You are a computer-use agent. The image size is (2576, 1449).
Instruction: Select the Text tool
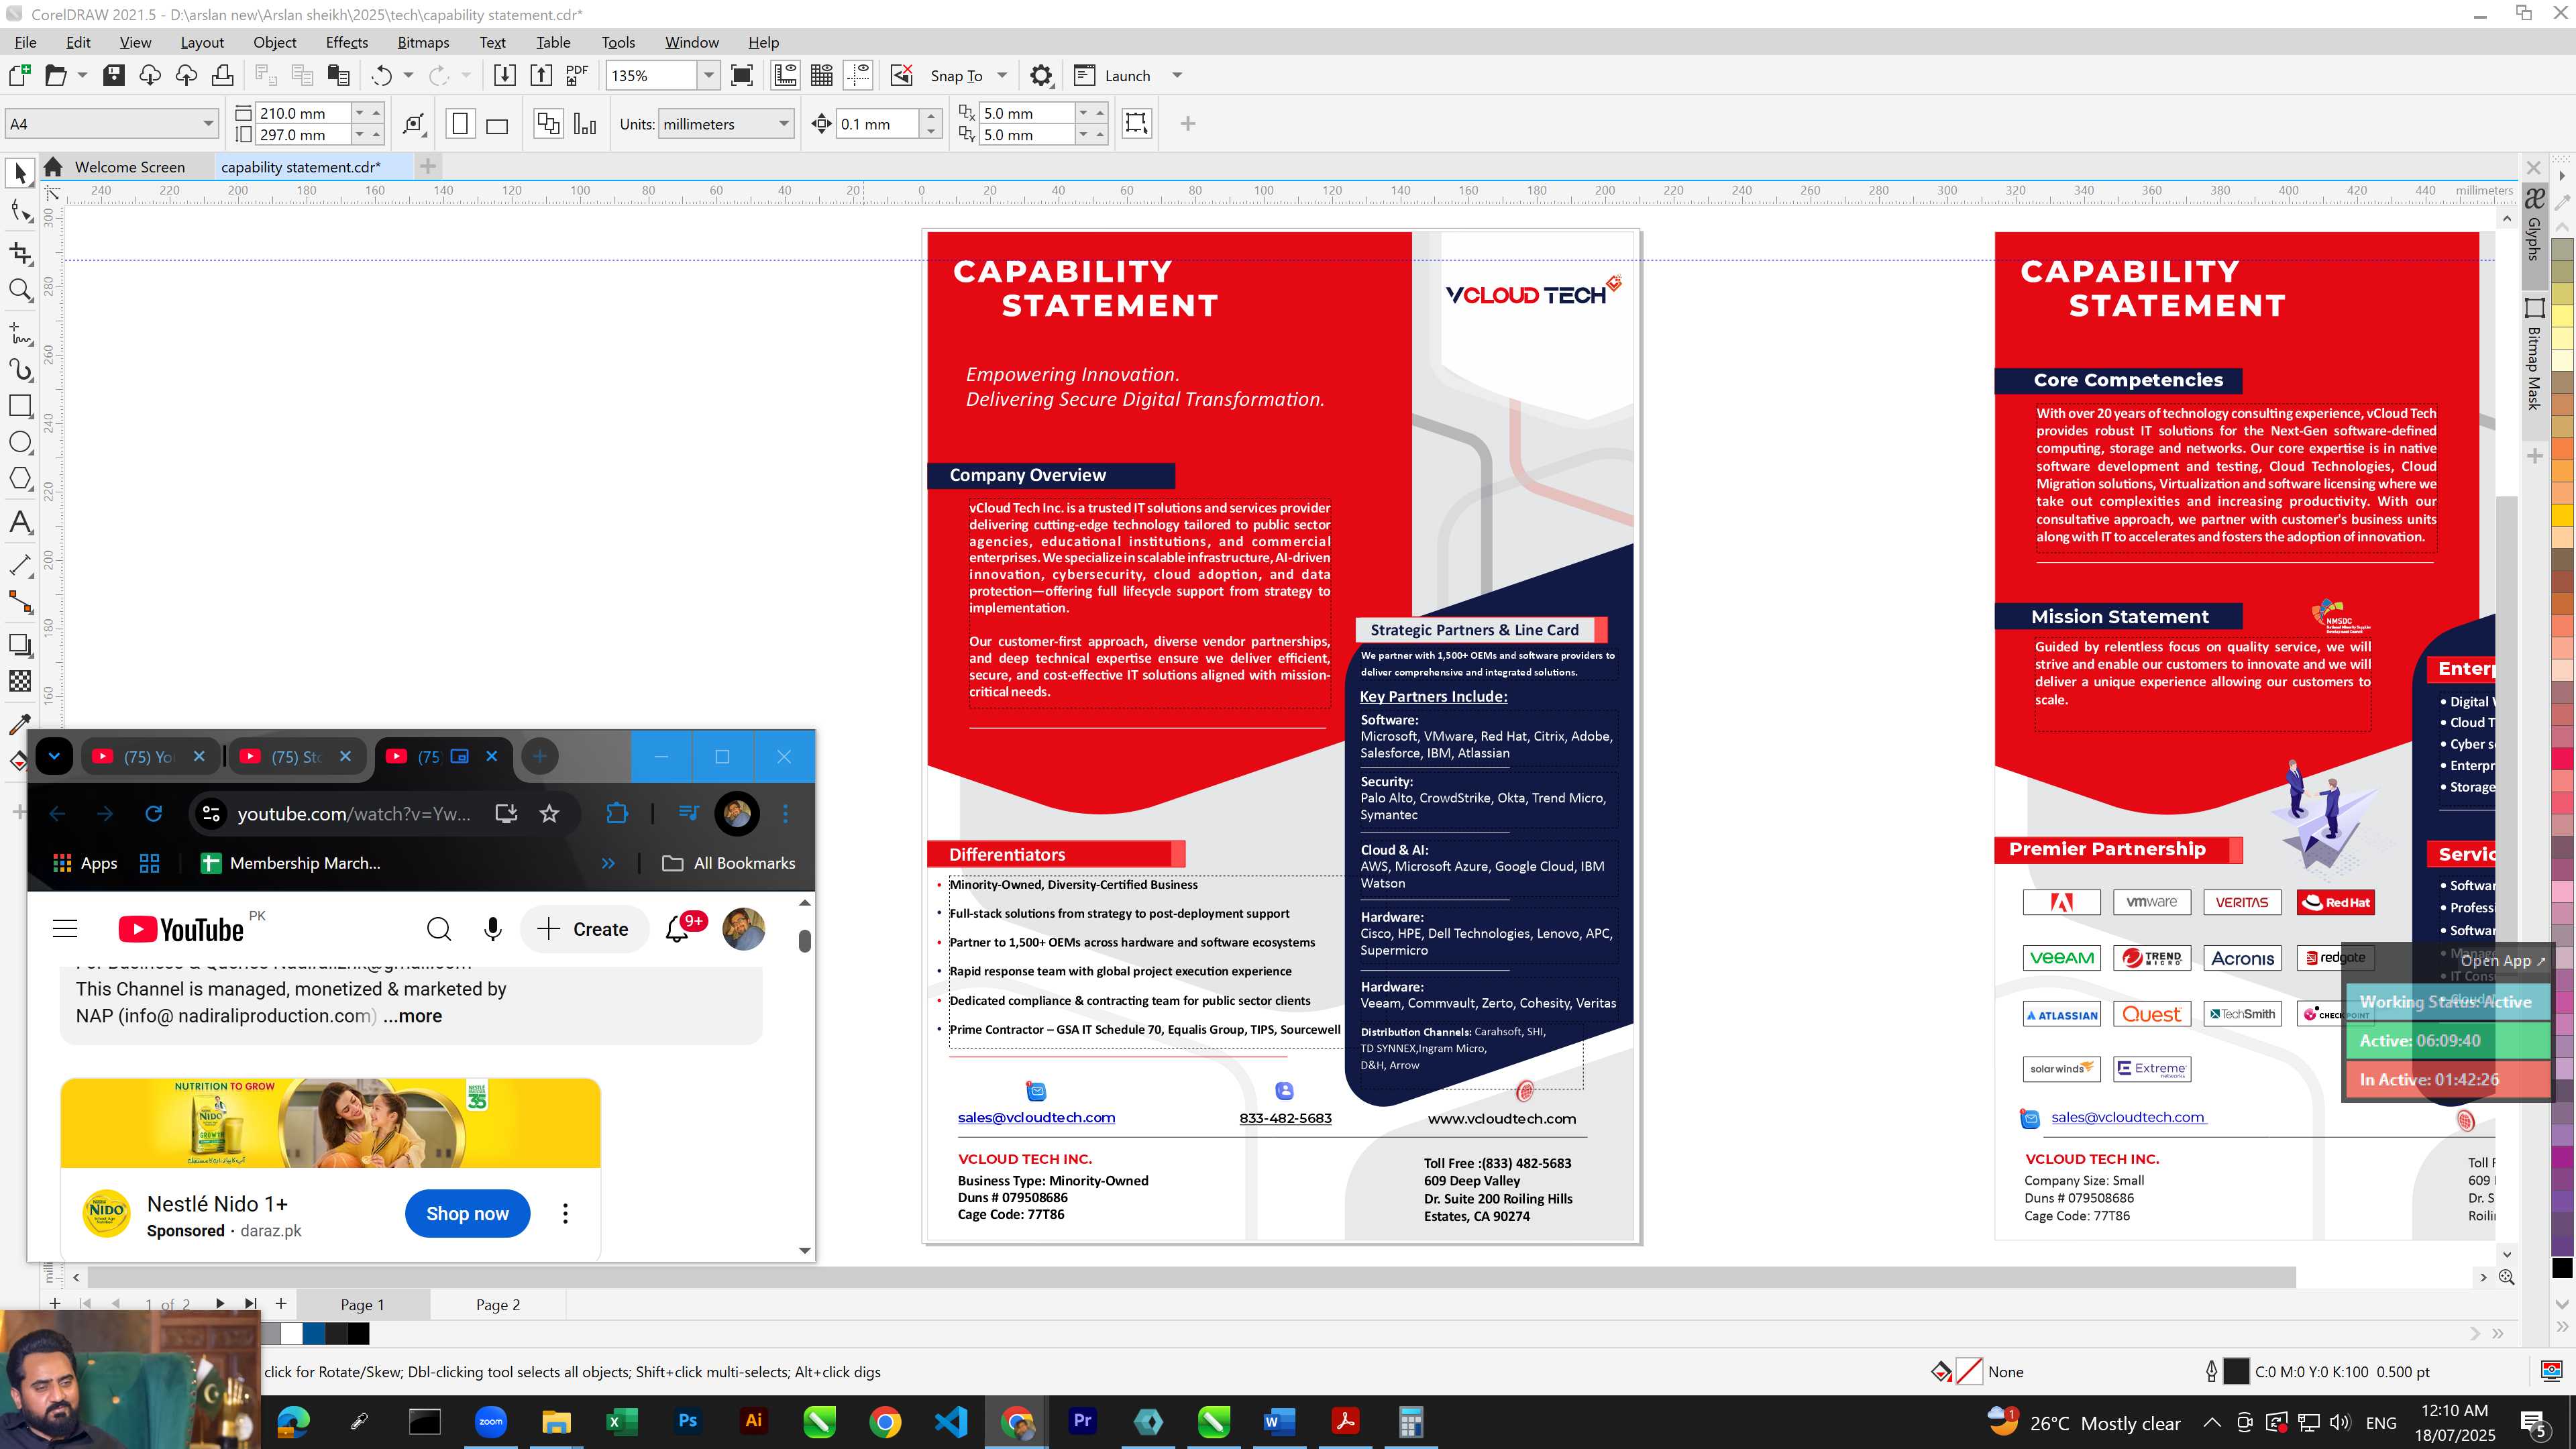(x=20, y=522)
